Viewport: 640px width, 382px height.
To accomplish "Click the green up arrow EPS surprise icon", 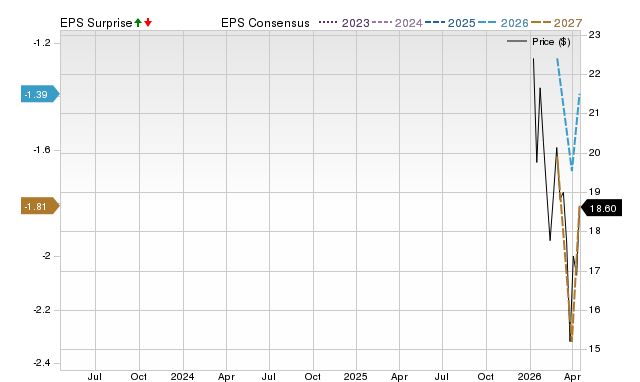I will click(x=138, y=23).
